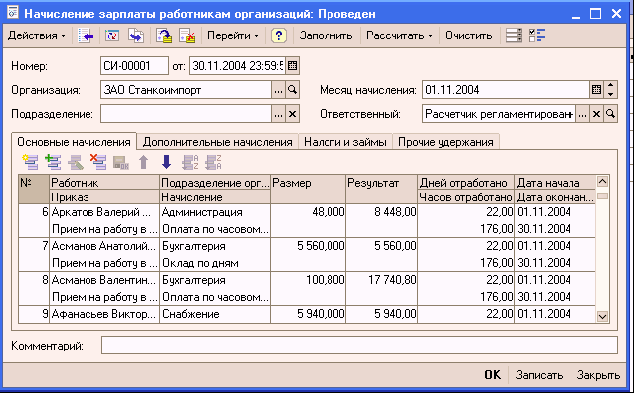Open selection list for Подразделение field

(278, 114)
